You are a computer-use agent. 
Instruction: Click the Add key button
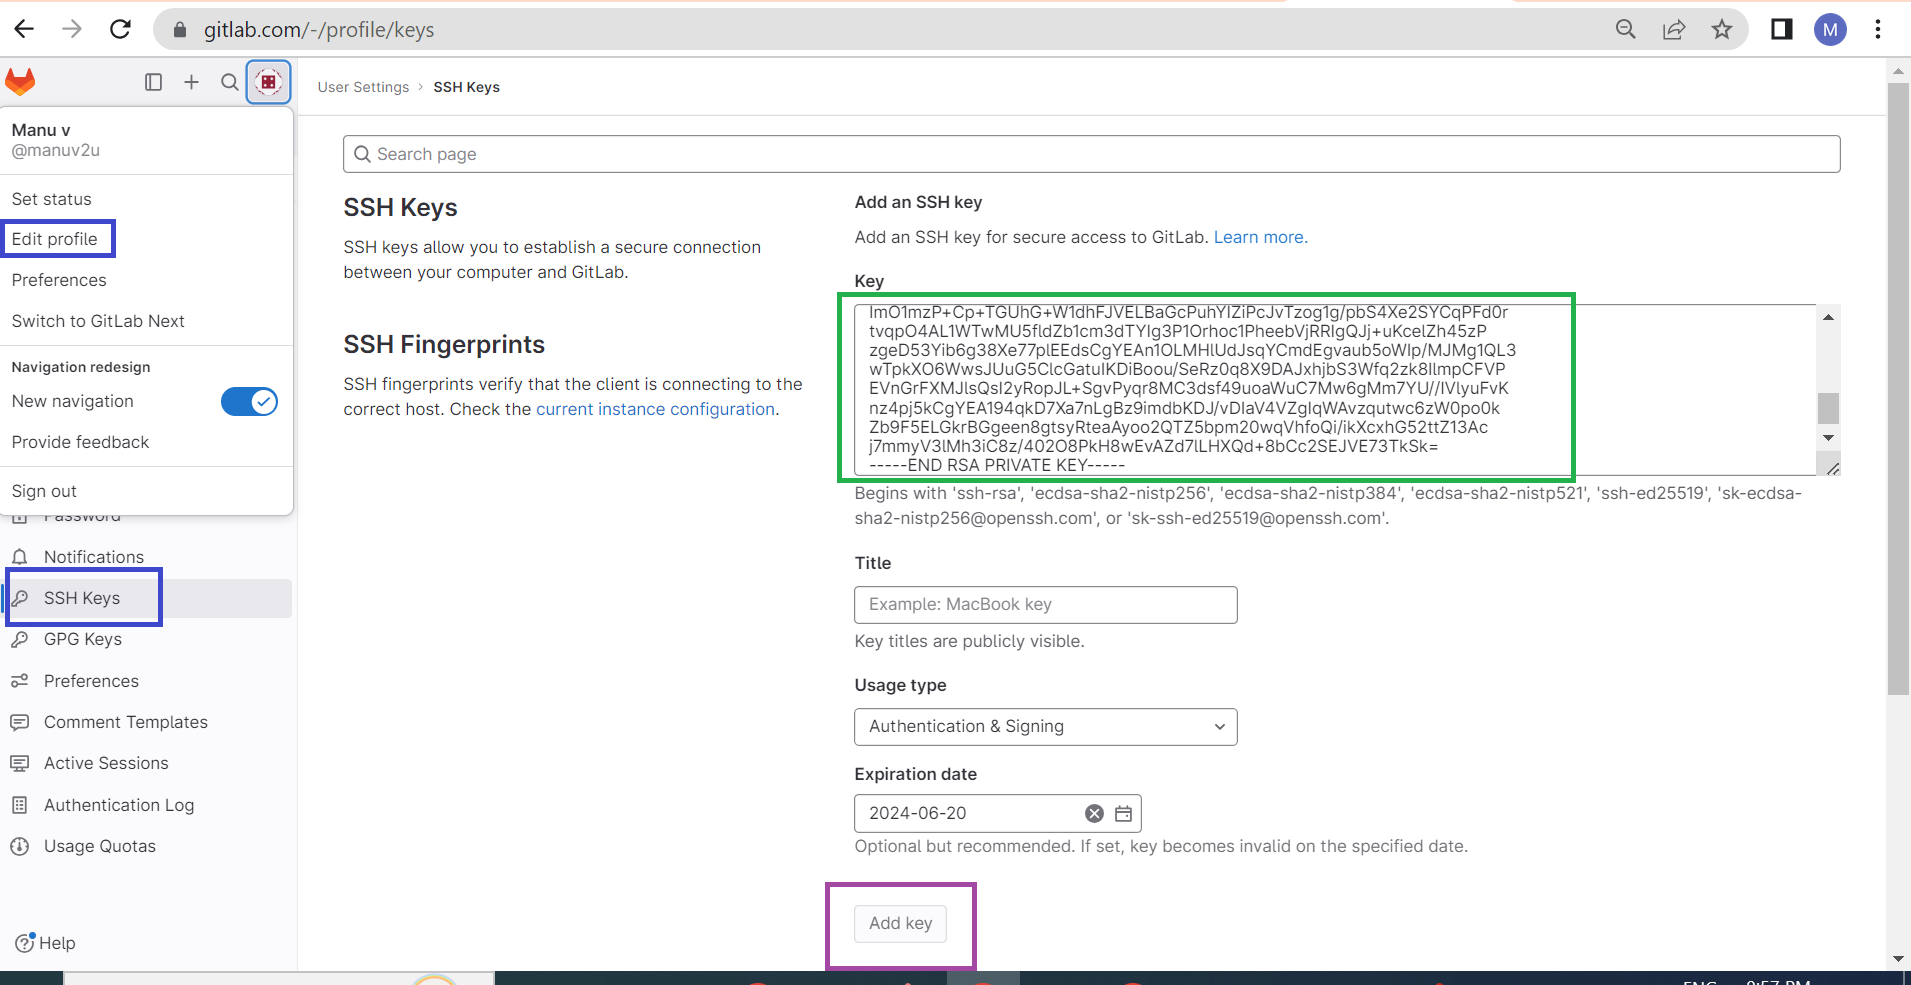coord(900,923)
